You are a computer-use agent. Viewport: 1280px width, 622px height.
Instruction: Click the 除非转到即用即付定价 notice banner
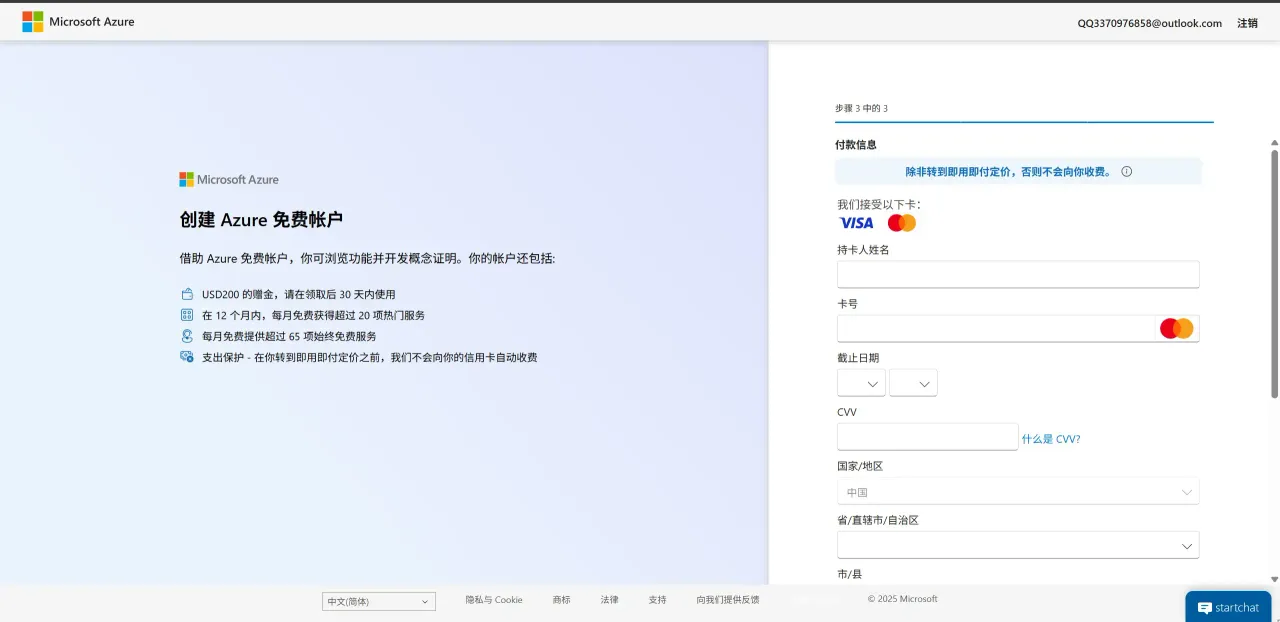point(1018,172)
